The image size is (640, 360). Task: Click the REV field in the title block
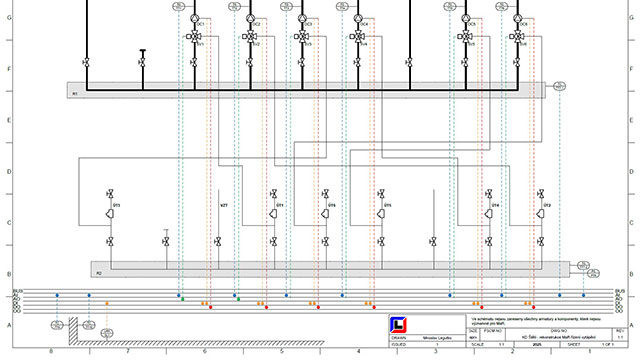tap(620, 334)
